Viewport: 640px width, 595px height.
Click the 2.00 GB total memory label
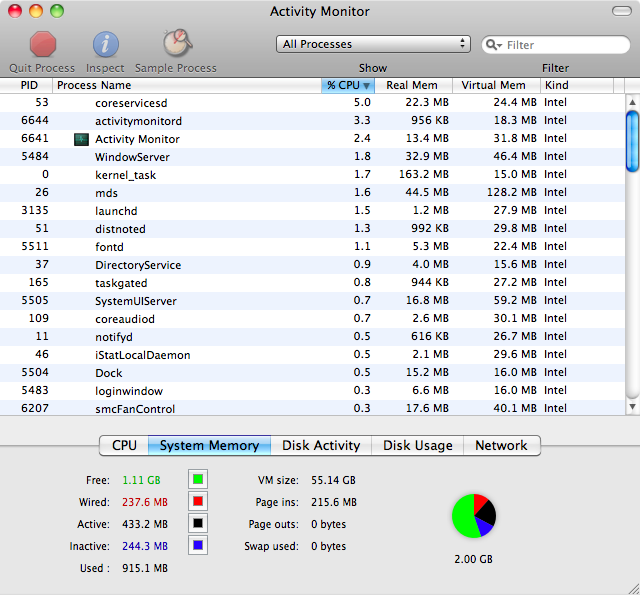(473, 559)
